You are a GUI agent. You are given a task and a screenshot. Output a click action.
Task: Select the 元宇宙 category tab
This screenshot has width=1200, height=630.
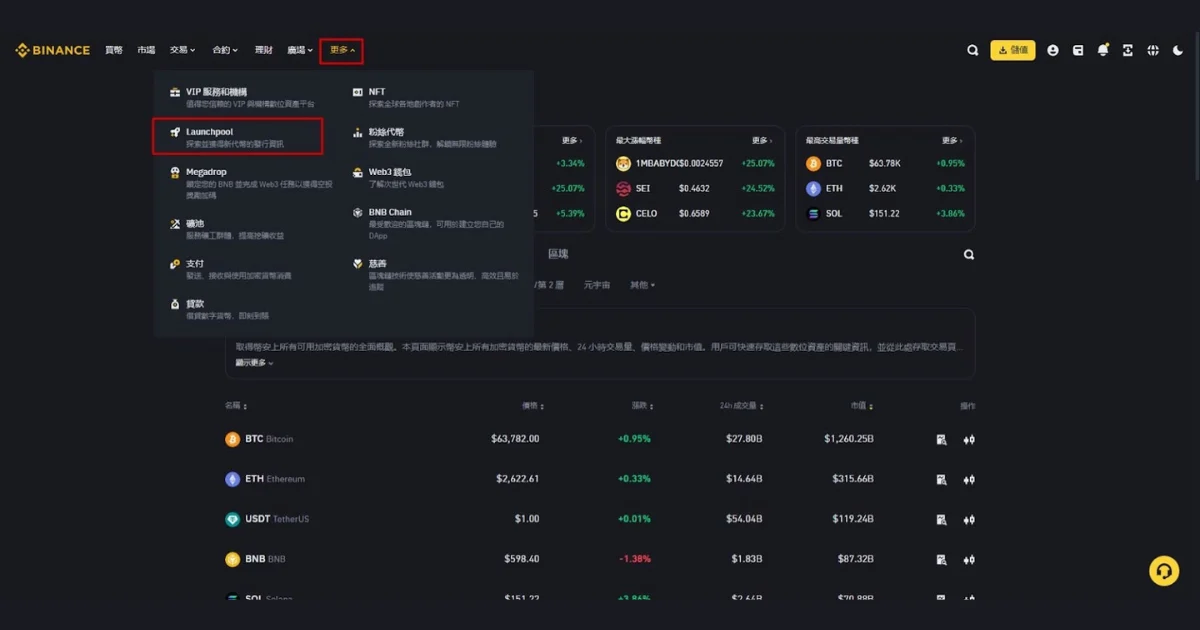[x=597, y=285]
